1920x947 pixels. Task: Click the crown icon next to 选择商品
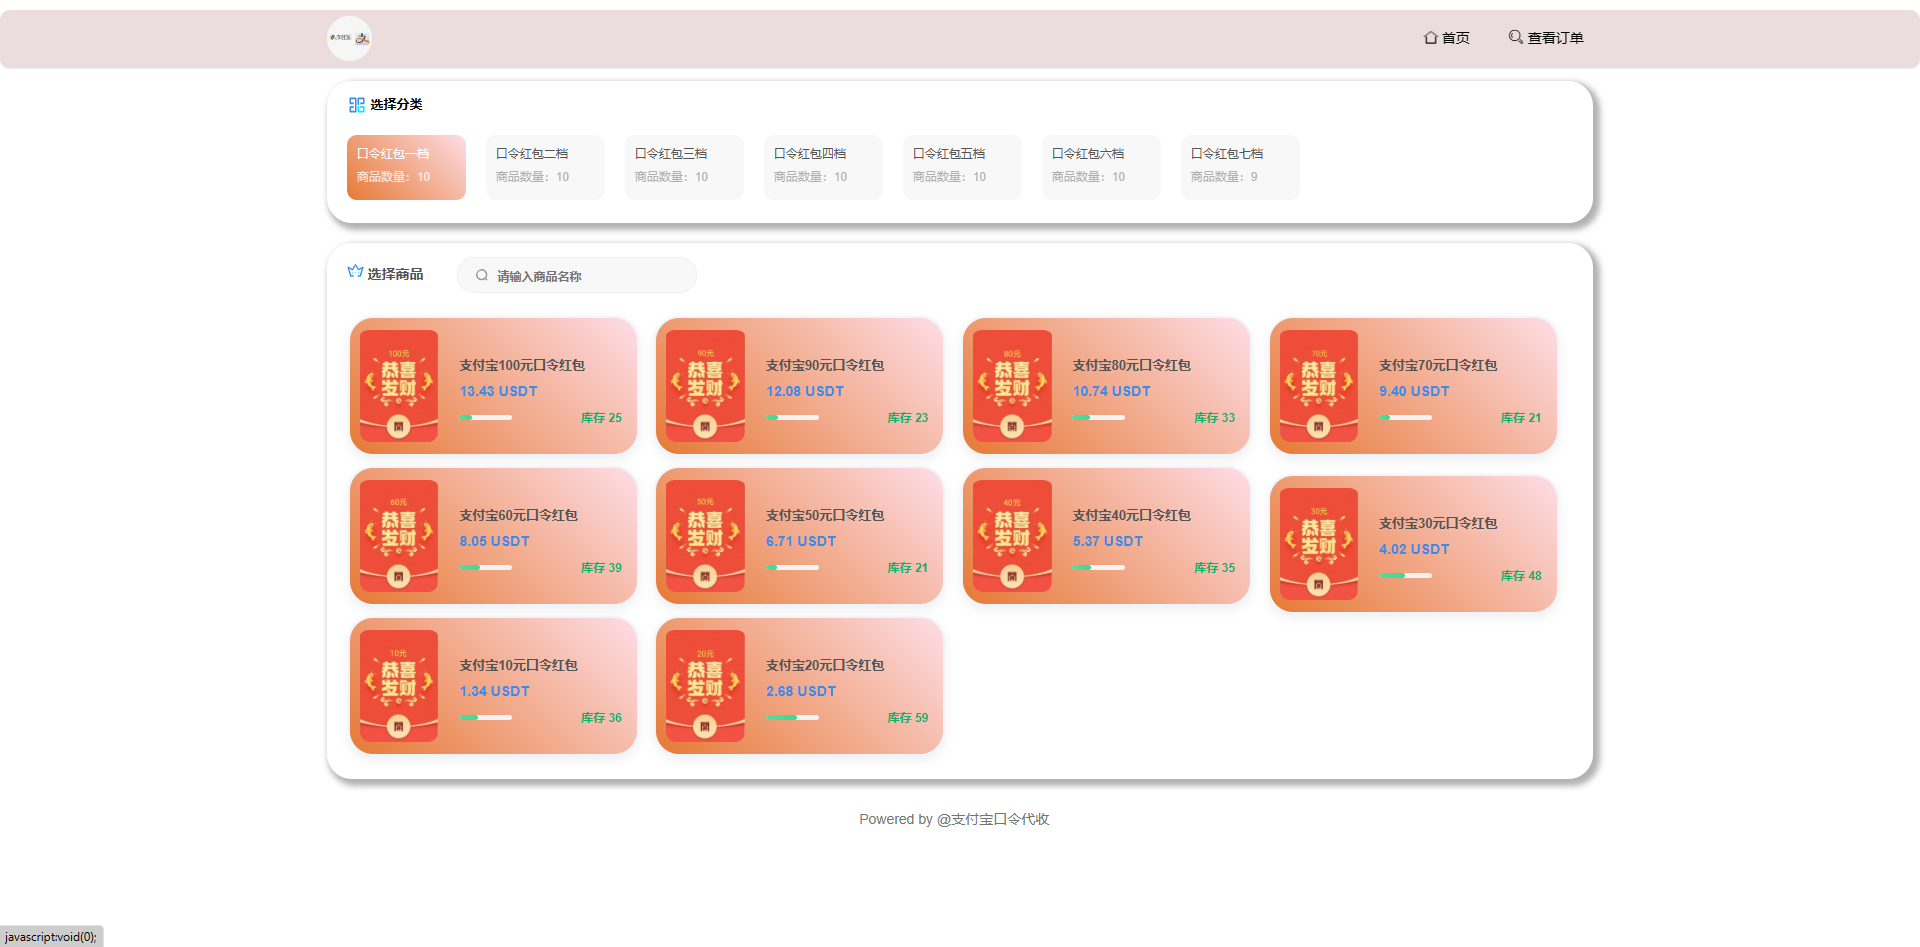click(355, 272)
